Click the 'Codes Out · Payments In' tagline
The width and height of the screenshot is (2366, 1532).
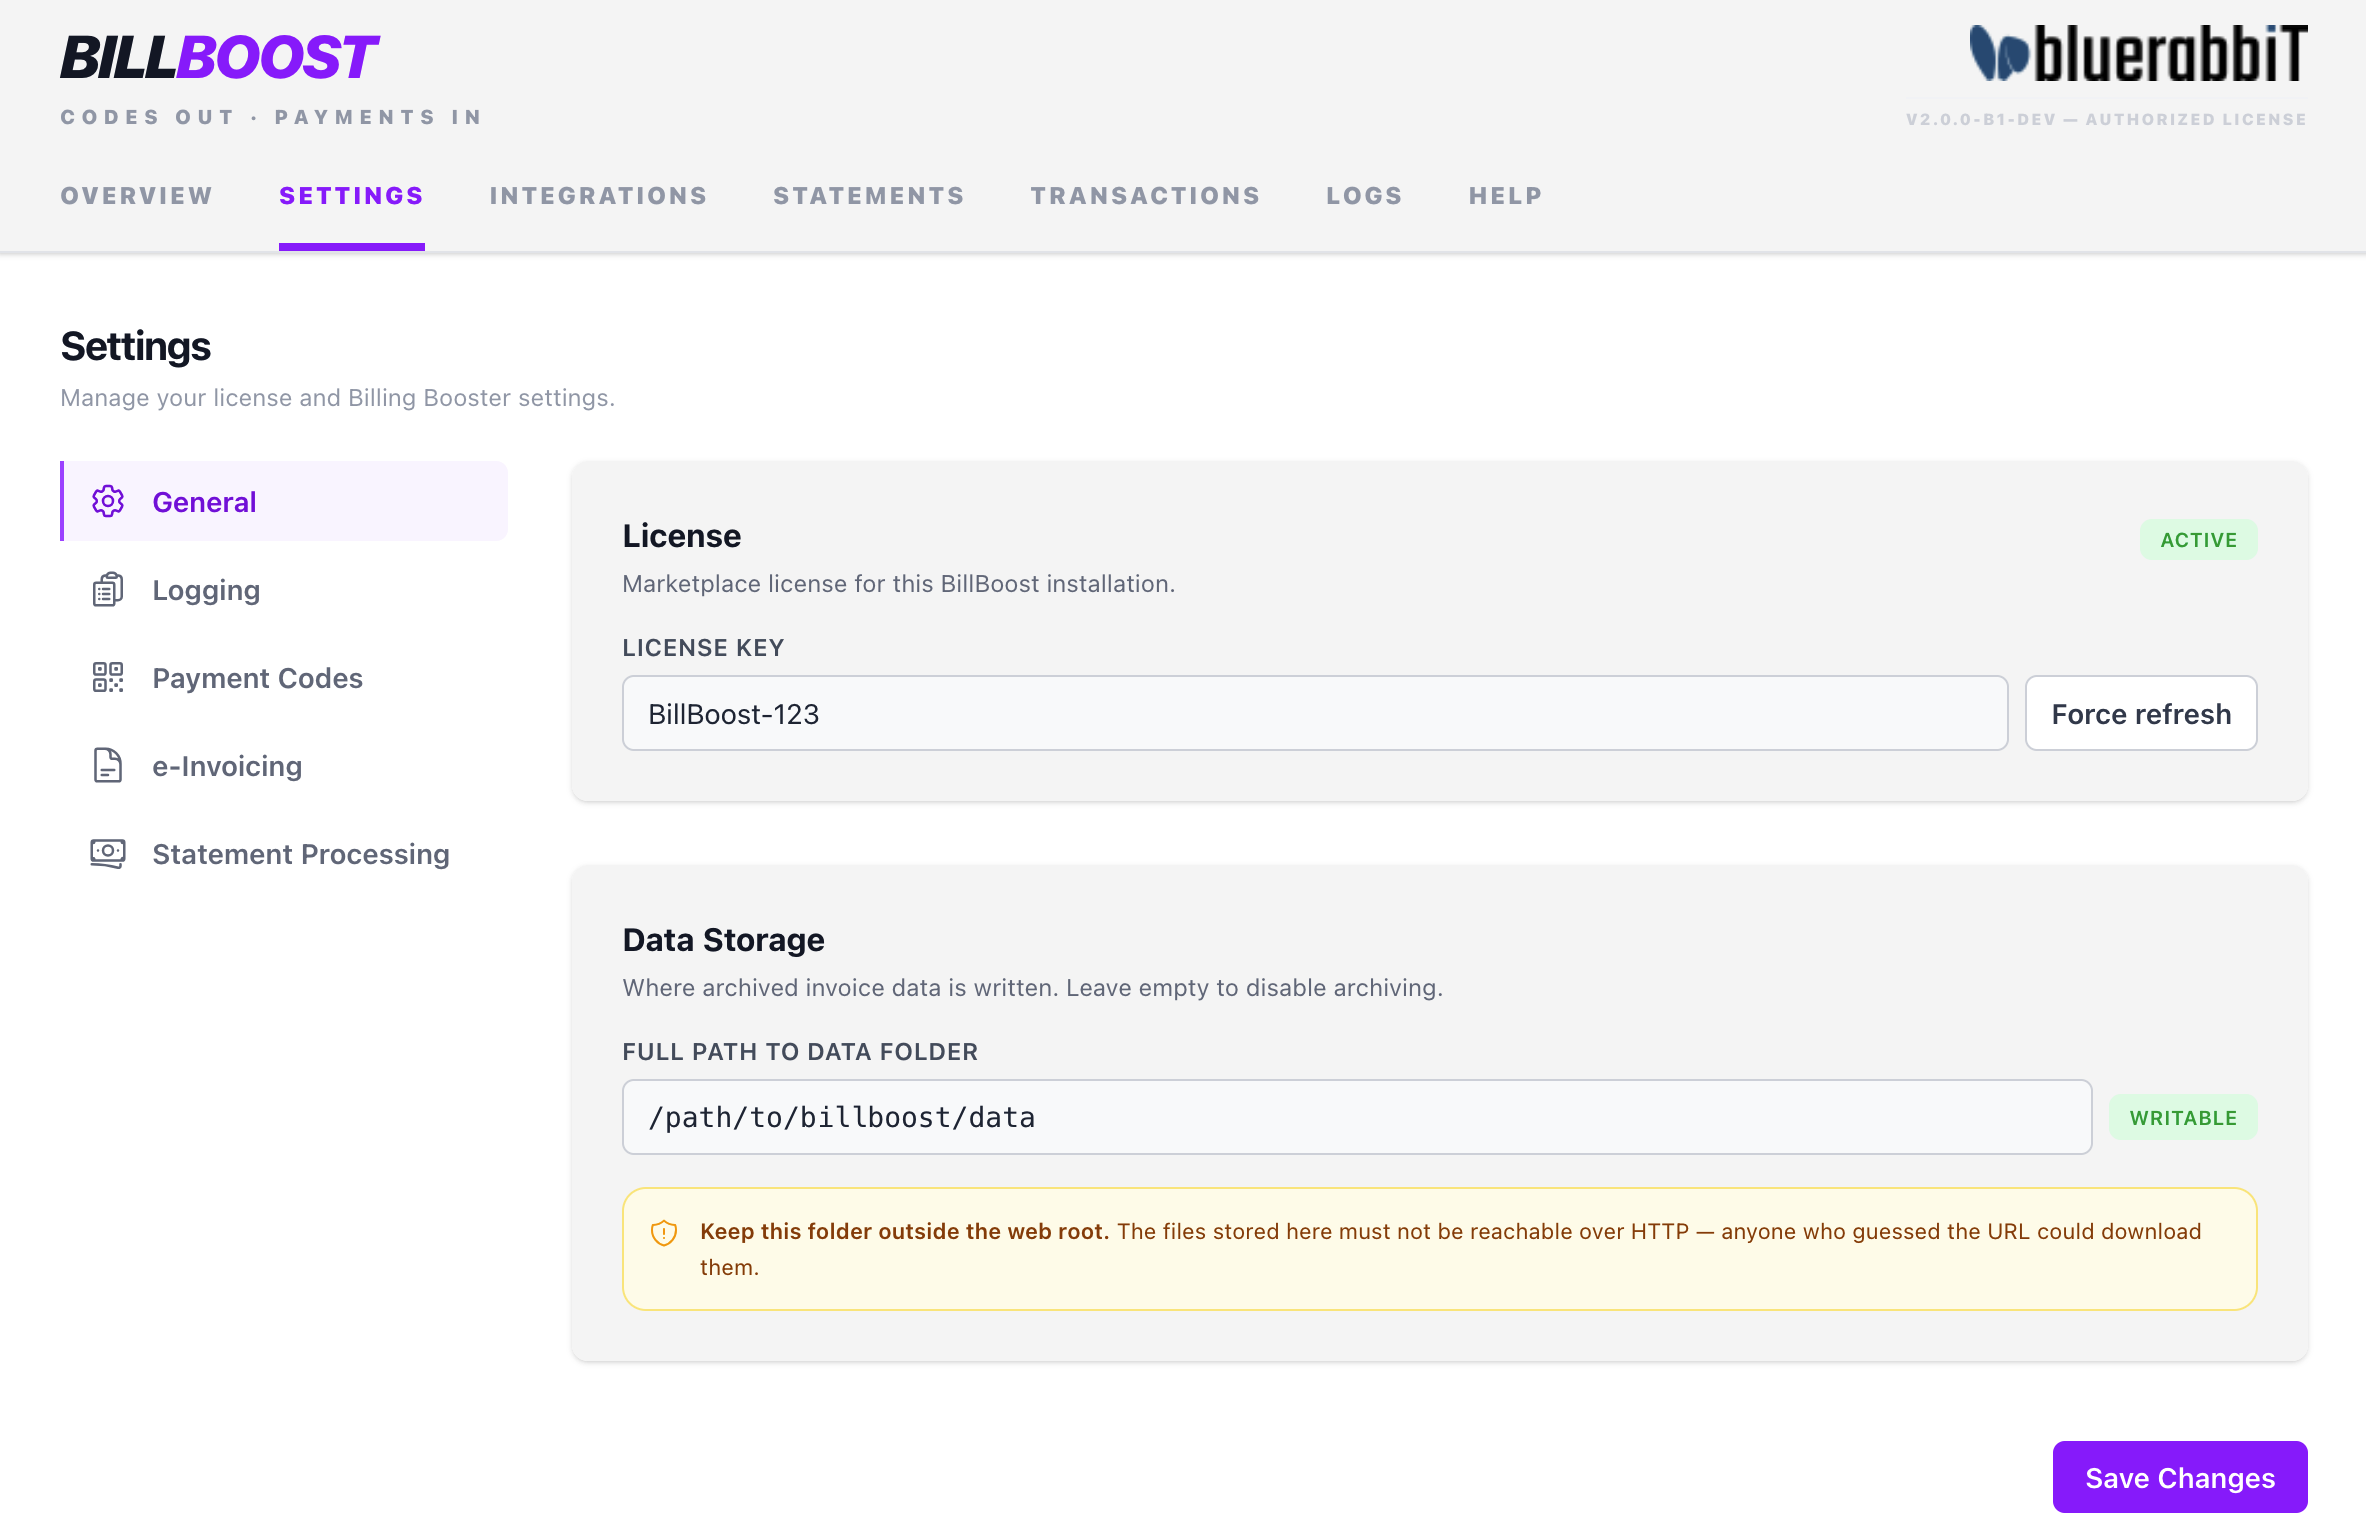(x=272, y=117)
